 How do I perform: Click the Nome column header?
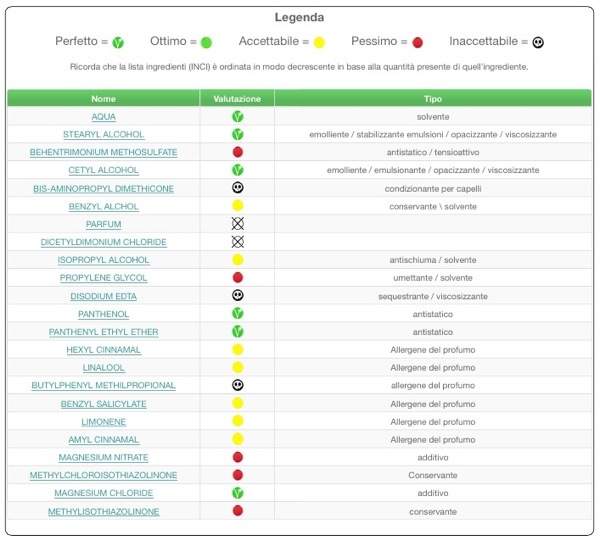click(x=104, y=99)
